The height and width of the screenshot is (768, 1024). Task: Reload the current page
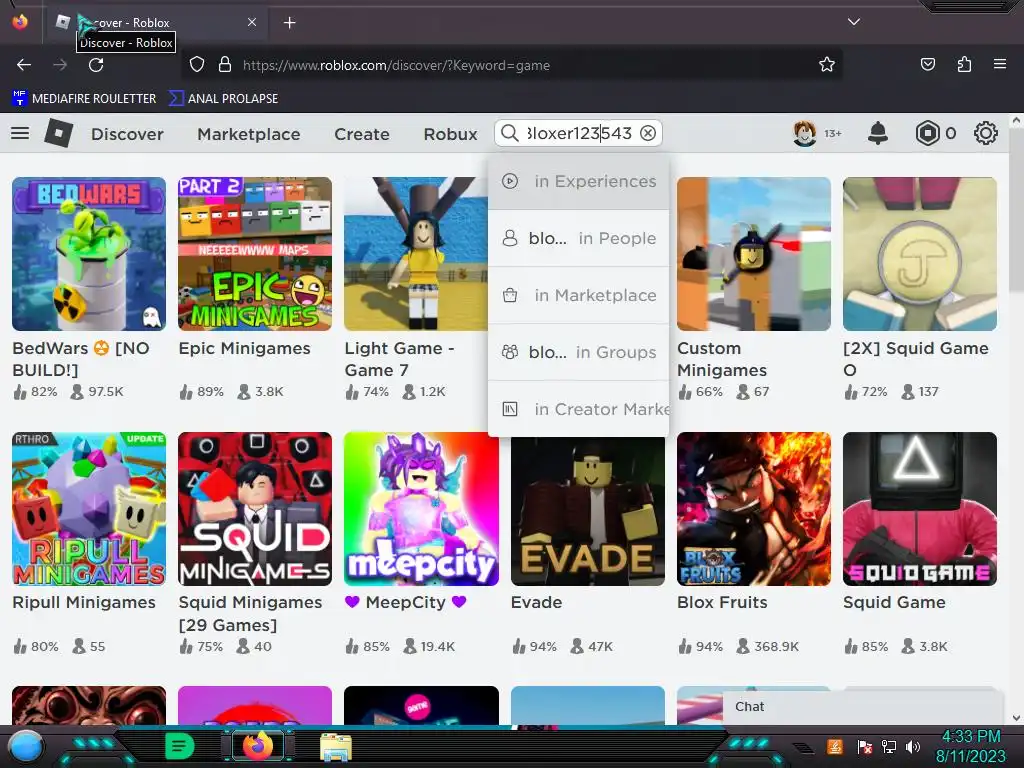[96, 65]
